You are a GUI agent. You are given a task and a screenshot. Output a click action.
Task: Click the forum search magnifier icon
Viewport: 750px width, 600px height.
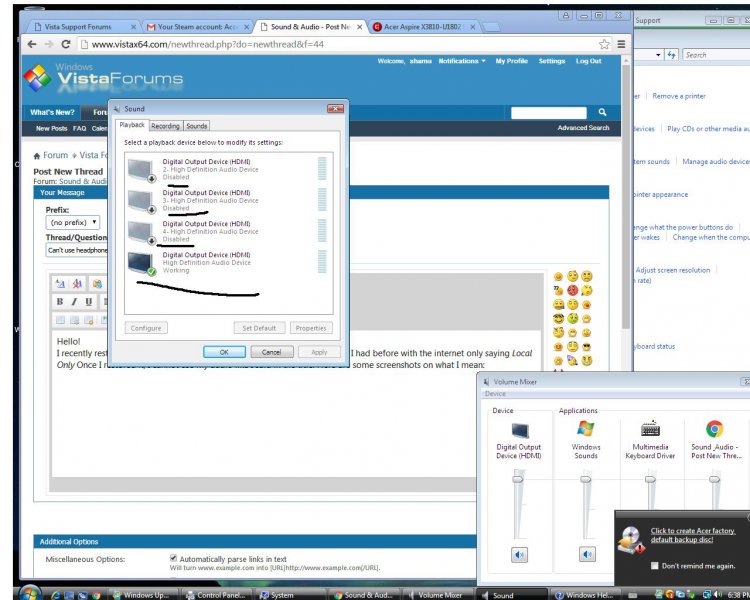click(x=602, y=112)
